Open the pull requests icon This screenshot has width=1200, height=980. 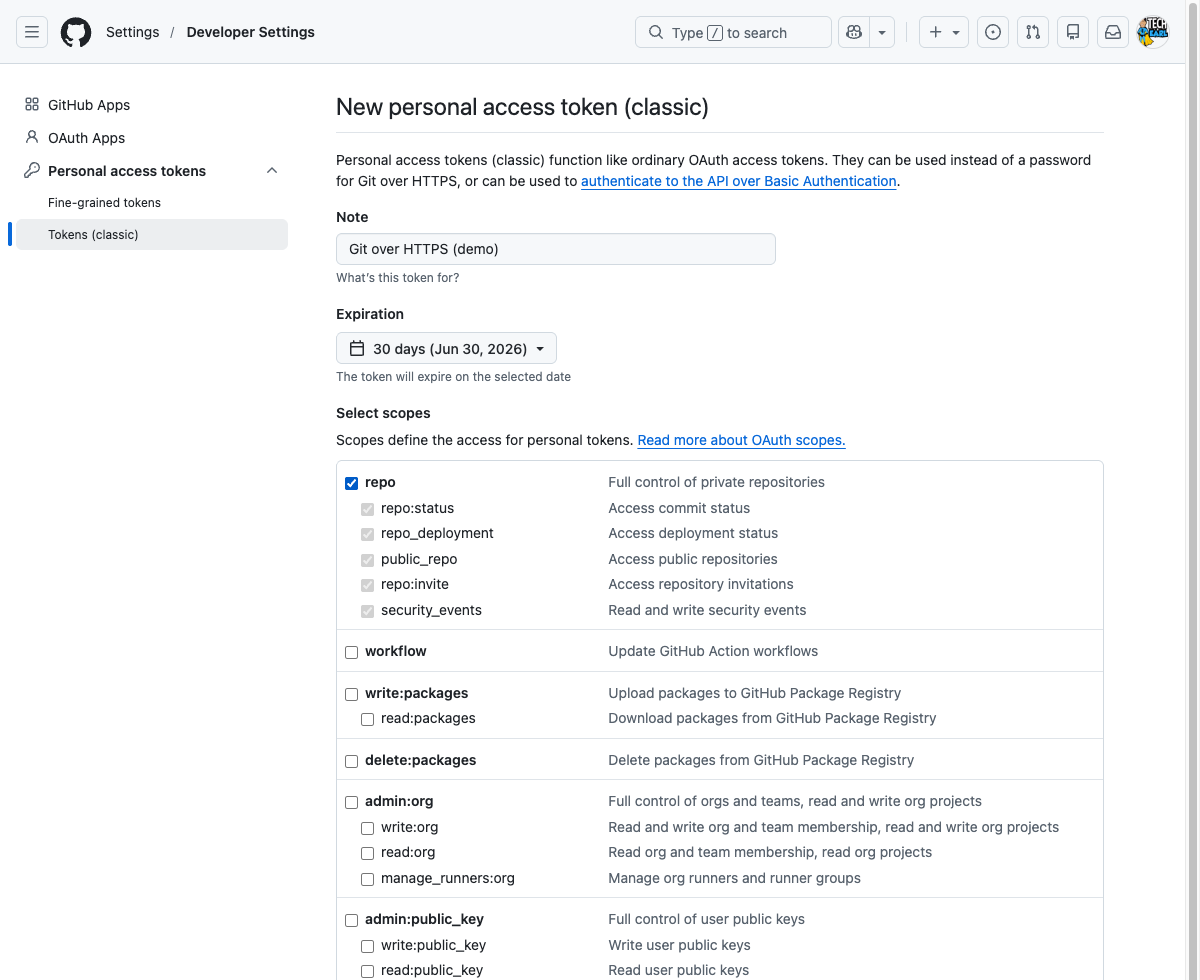[1033, 32]
